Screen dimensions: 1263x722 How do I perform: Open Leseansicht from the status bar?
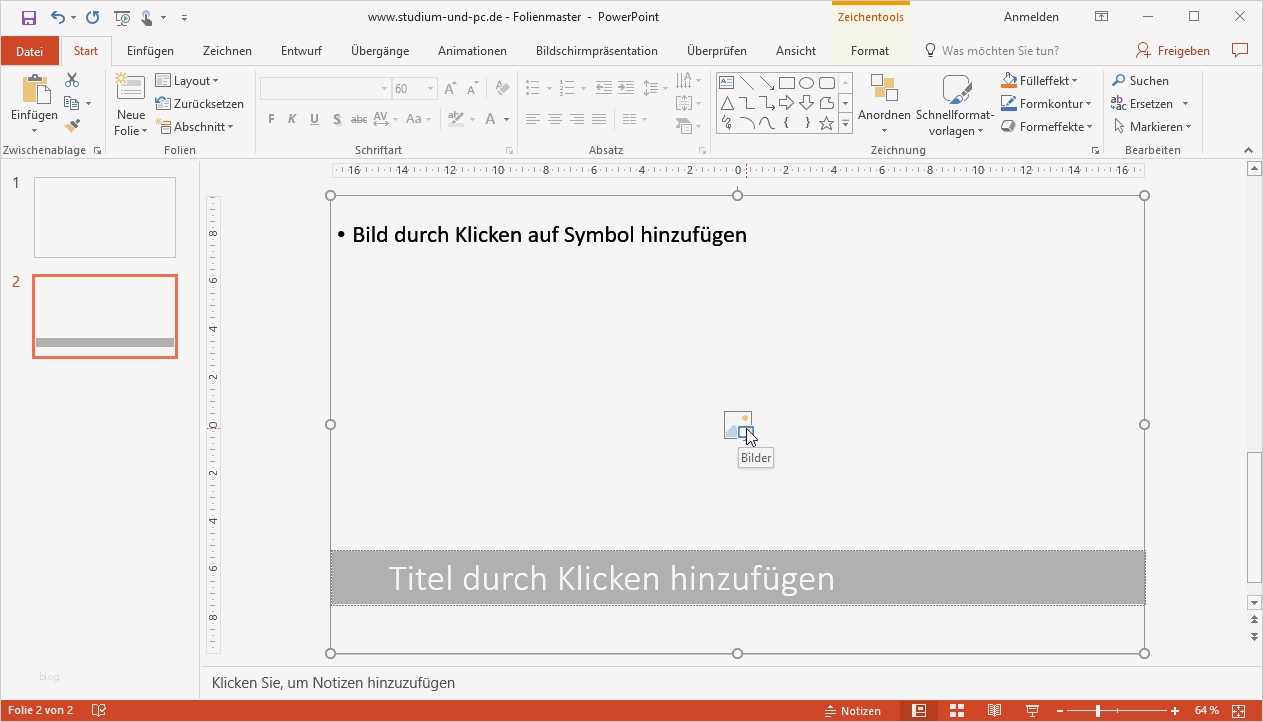[x=993, y=710]
